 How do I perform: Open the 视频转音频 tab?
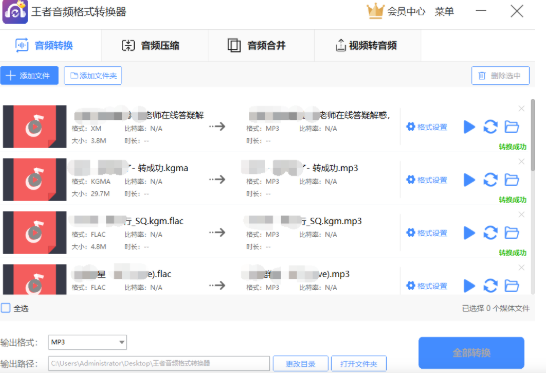click(368, 46)
